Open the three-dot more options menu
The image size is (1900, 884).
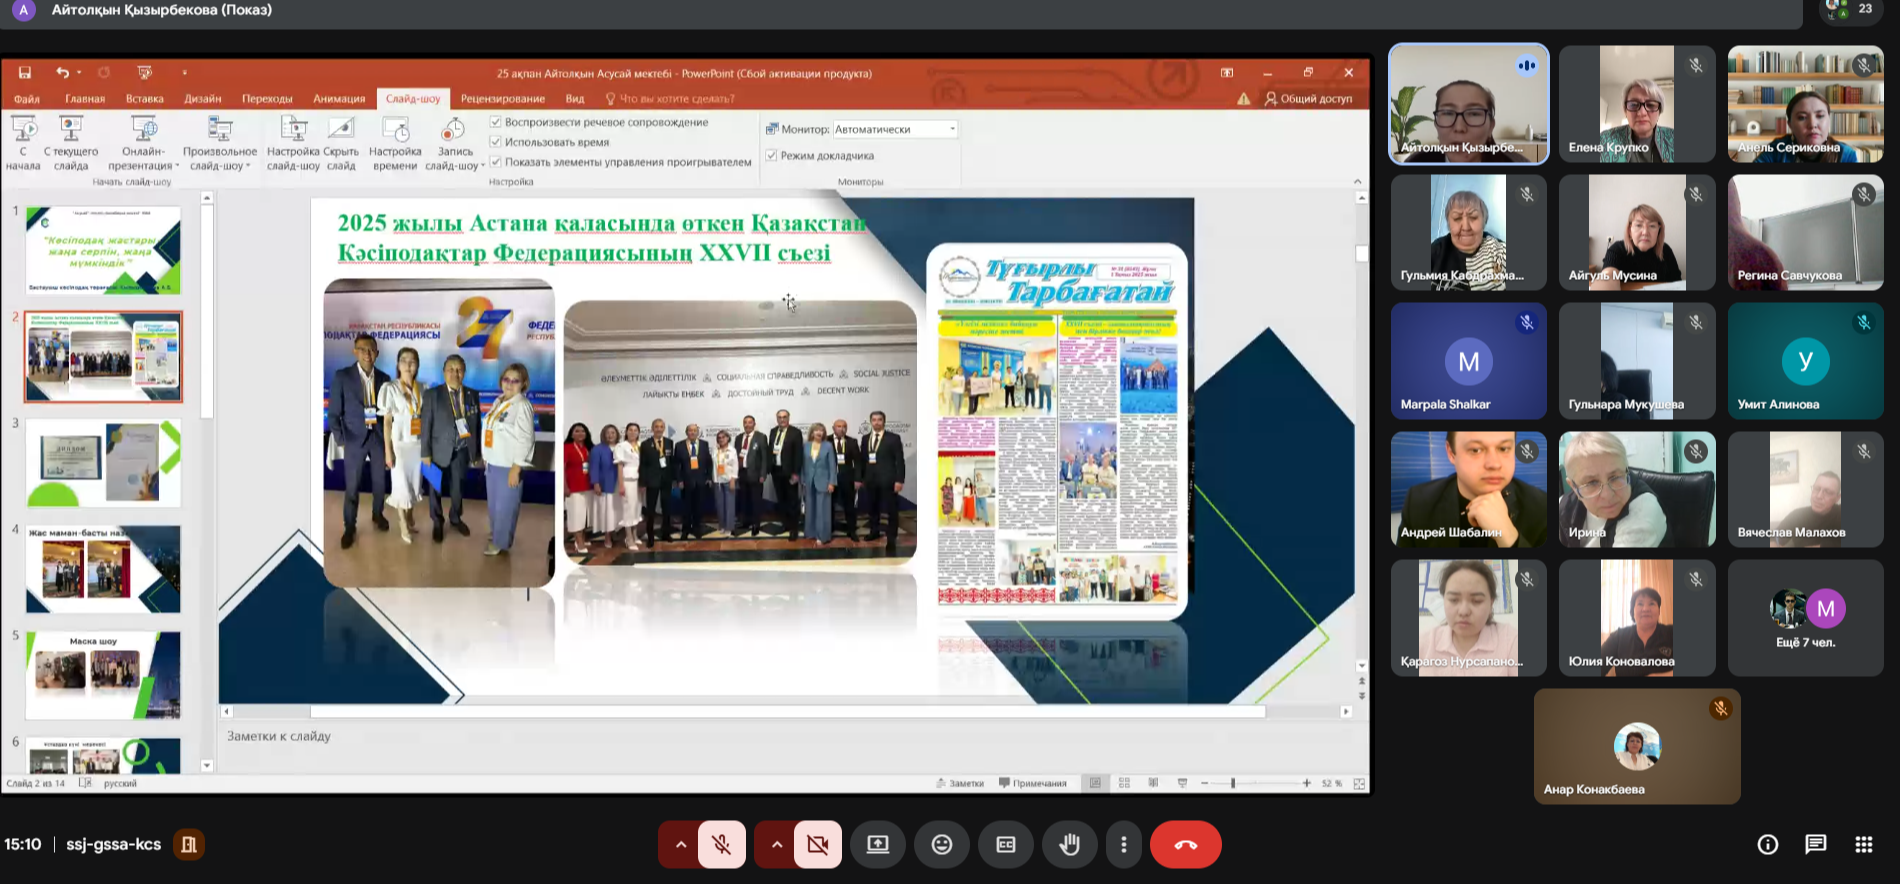click(1123, 845)
